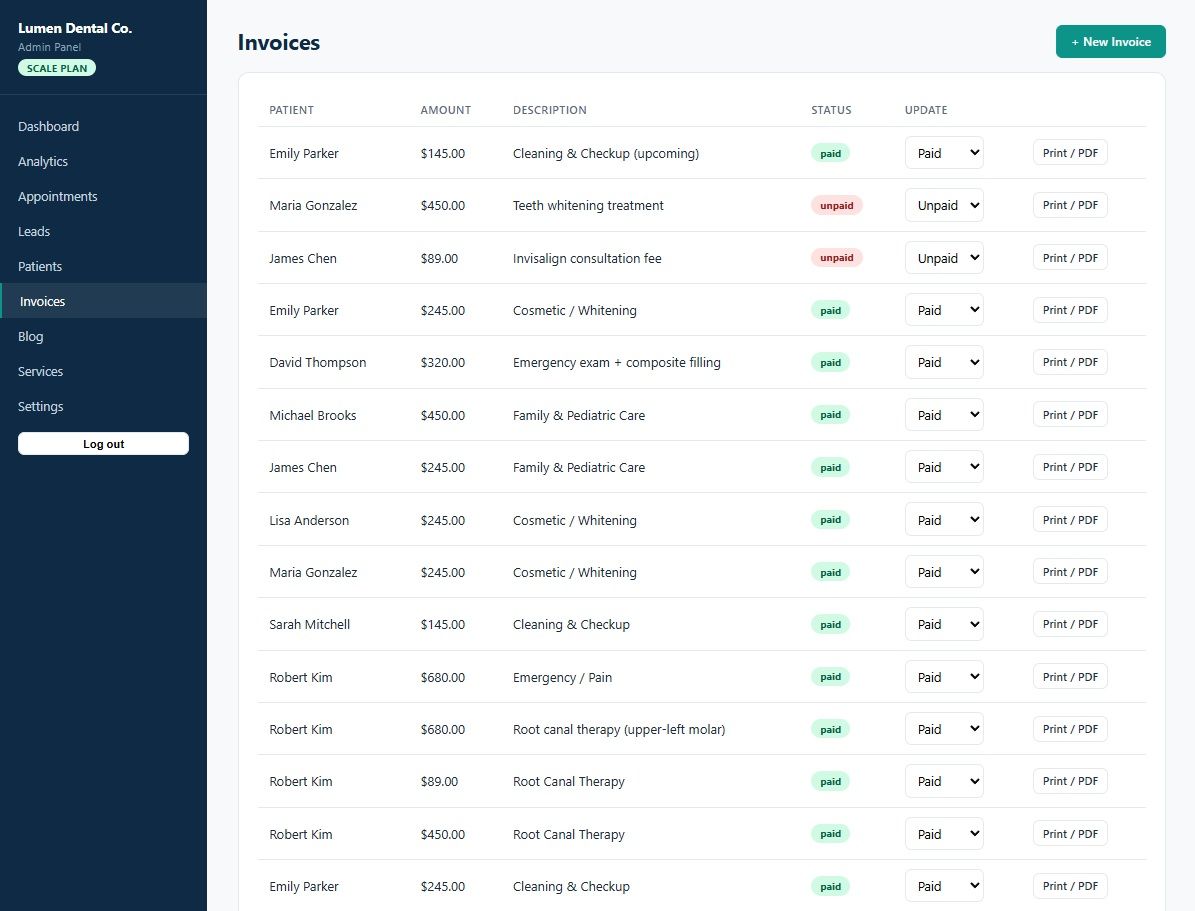This screenshot has width=1195, height=911.
Task: Open the Patients section
Action: coord(103,267)
